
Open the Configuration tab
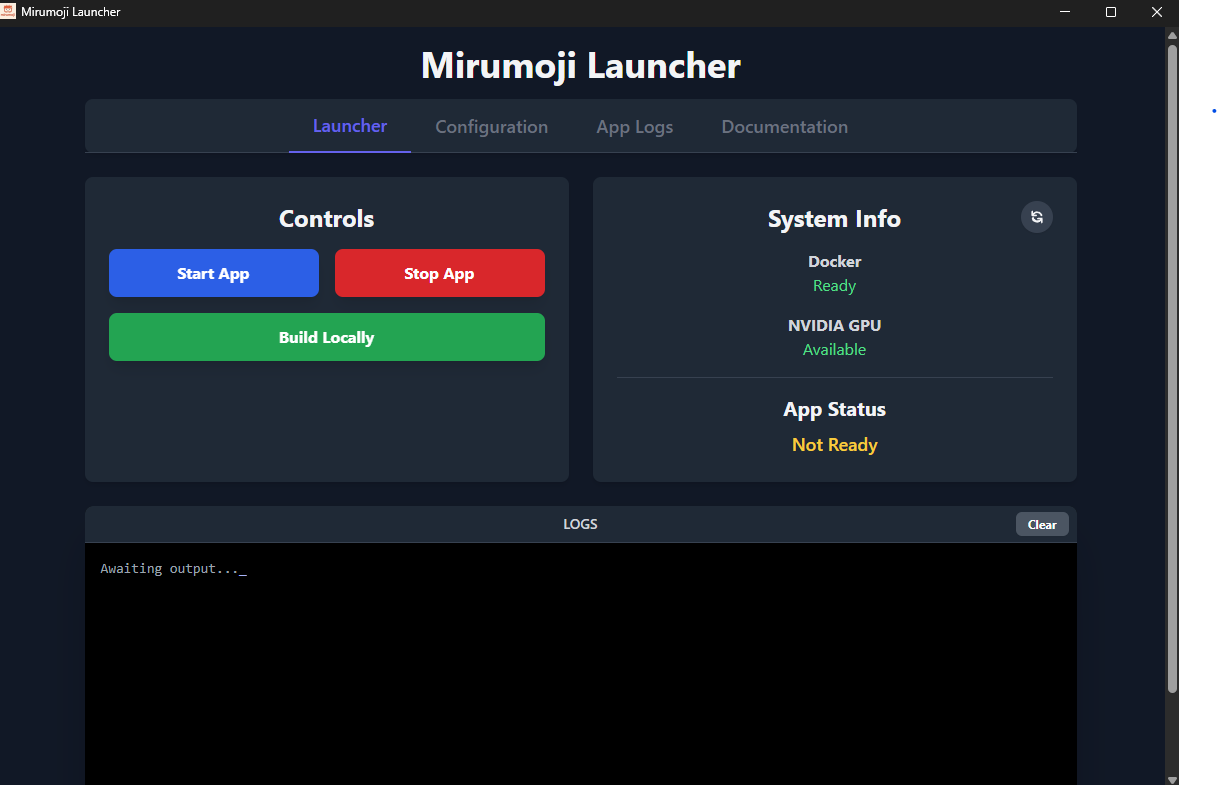[492, 127]
